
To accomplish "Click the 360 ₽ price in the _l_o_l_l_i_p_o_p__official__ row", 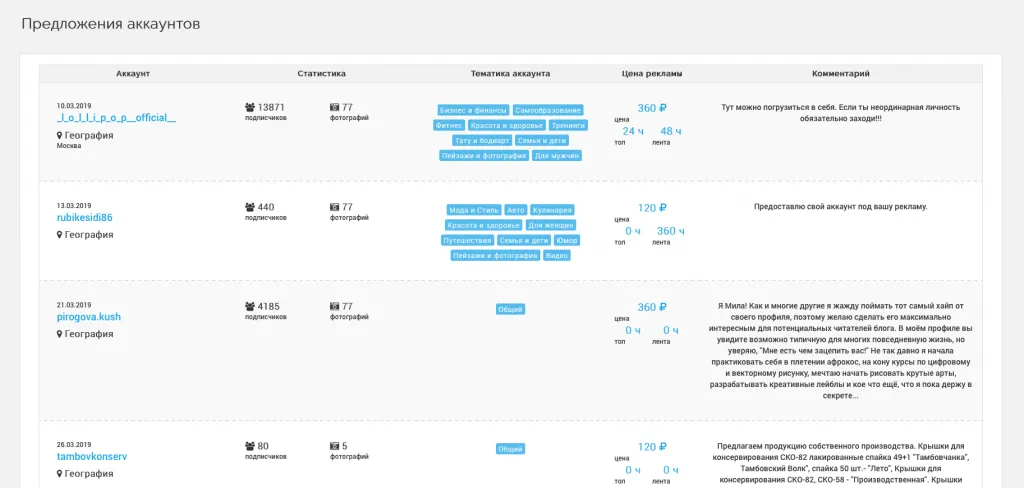I will tap(652, 108).
